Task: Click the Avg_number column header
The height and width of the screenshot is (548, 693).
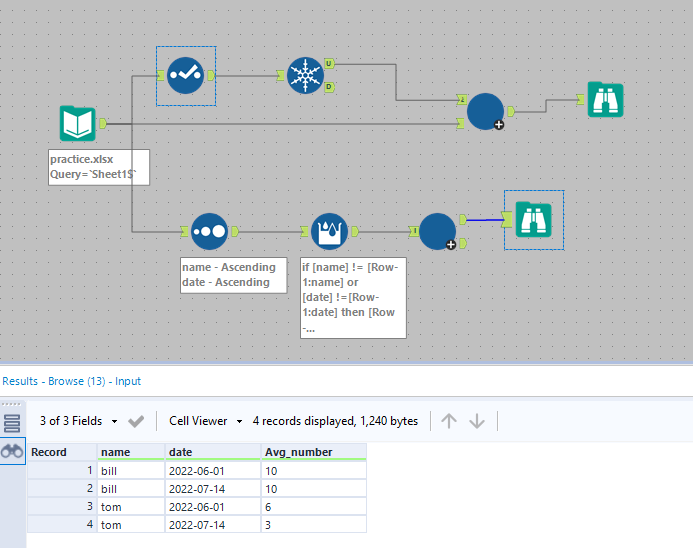Action: (x=314, y=452)
